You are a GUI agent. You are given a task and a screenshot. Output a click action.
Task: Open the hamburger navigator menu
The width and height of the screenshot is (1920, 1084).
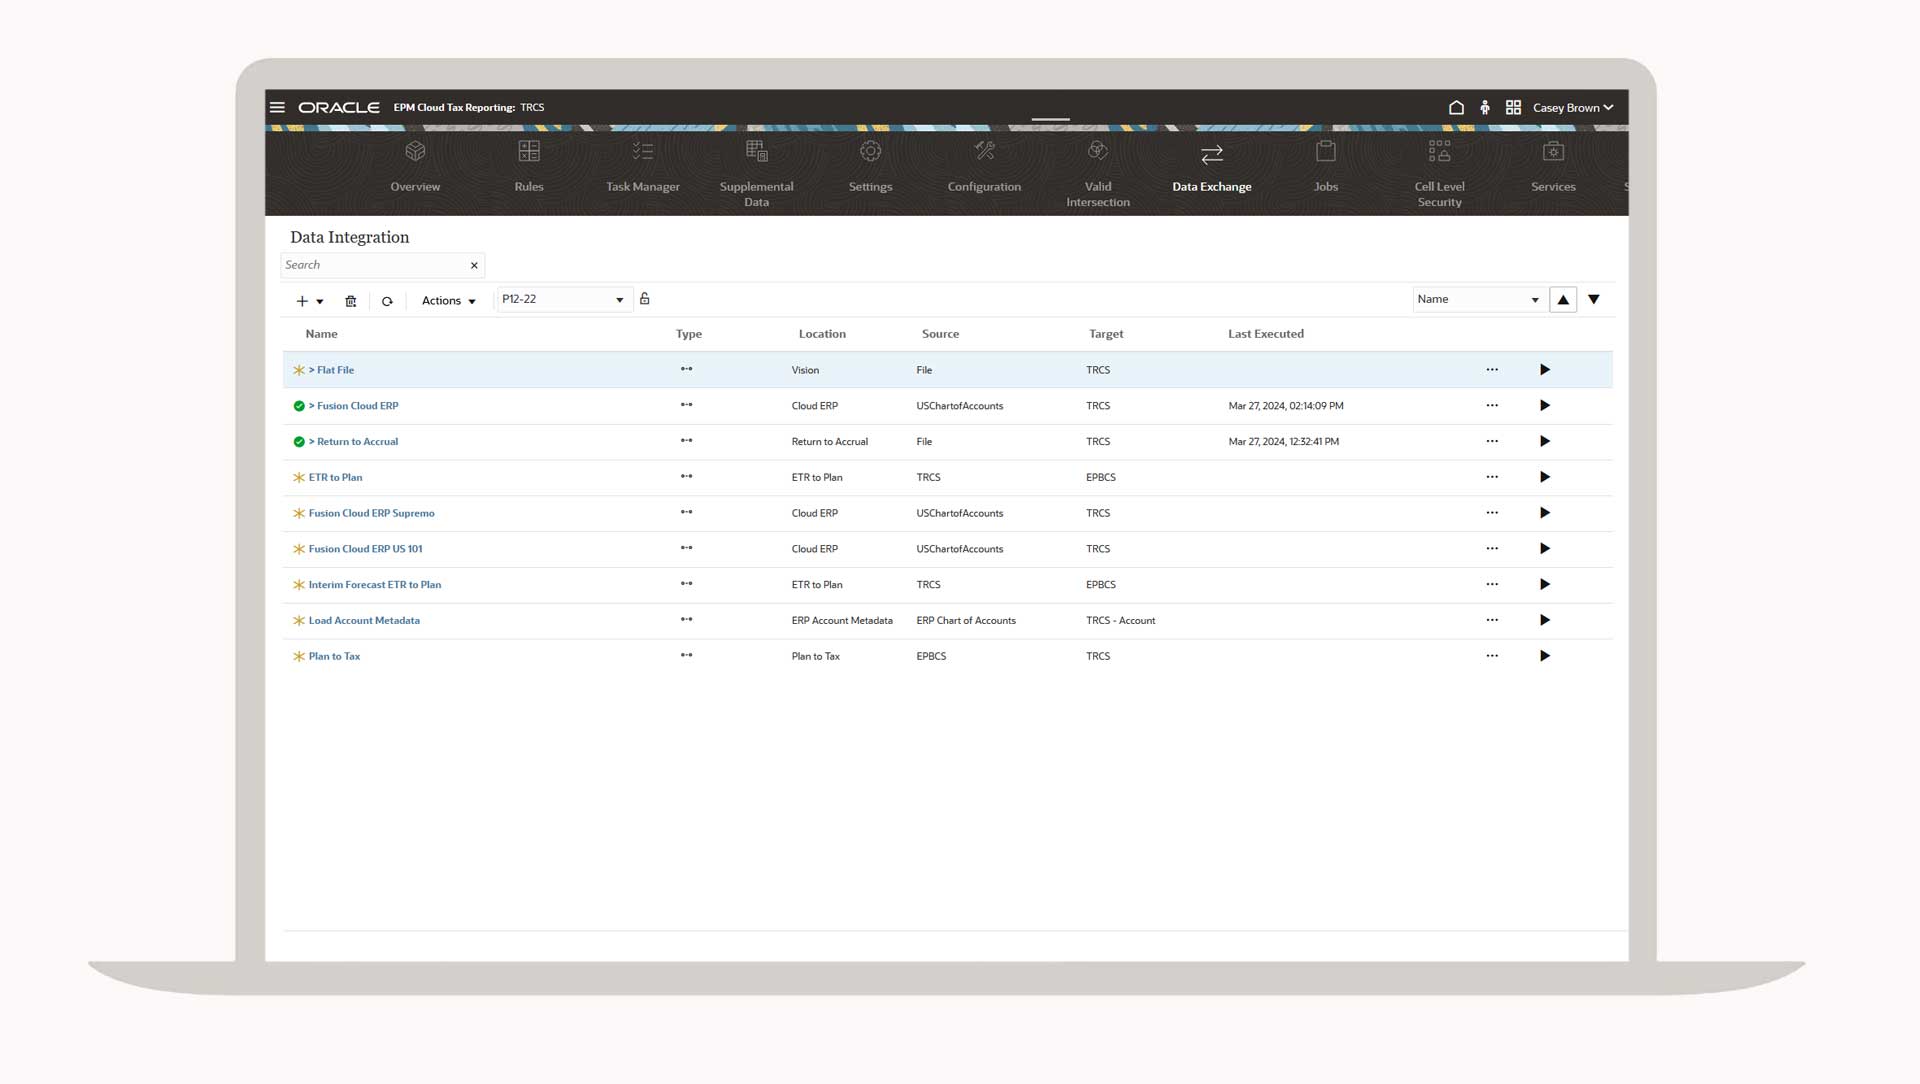click(x=277, y=107)
